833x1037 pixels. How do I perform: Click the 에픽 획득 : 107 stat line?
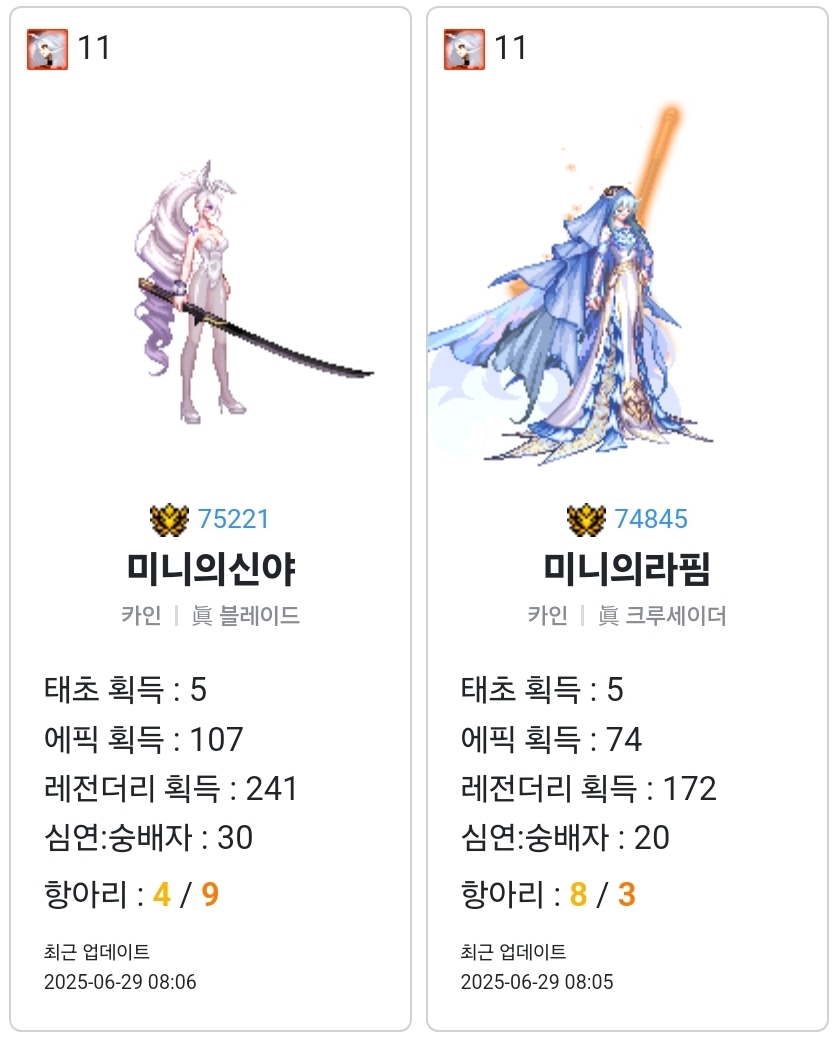[x=143, y=739]
